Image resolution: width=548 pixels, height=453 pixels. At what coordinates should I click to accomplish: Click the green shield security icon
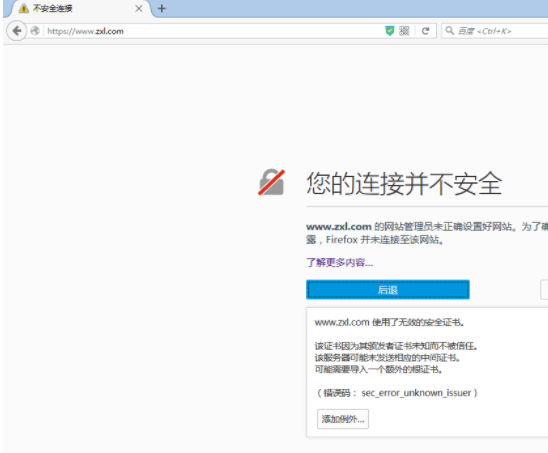[389, 31]
